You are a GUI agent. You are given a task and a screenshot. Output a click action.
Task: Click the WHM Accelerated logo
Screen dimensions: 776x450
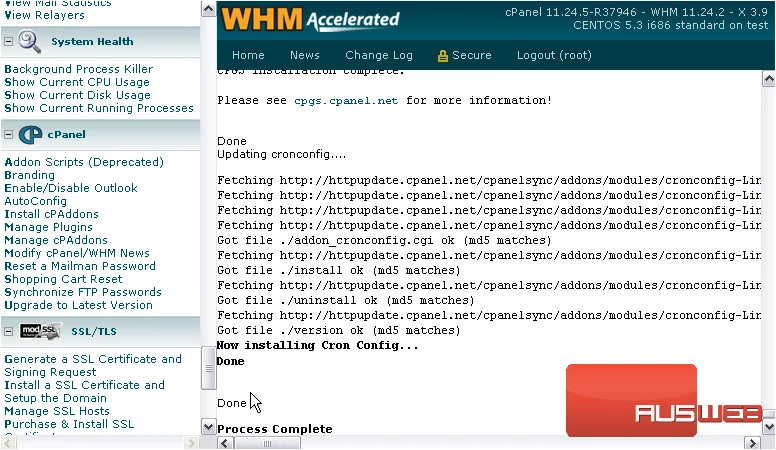tap(310, 19)
